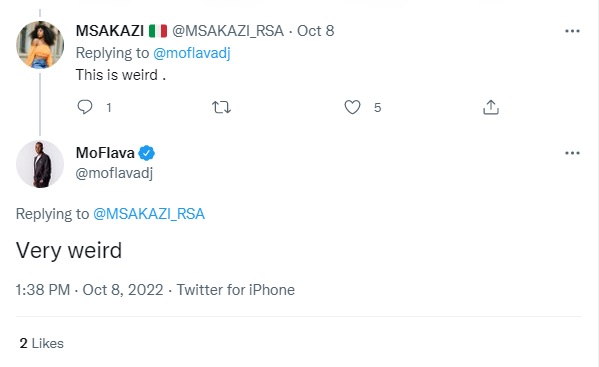Viewport: 599px width, 367px height.
Task: Click MoFlava's blue verified badge
Action: coord(147,153)
